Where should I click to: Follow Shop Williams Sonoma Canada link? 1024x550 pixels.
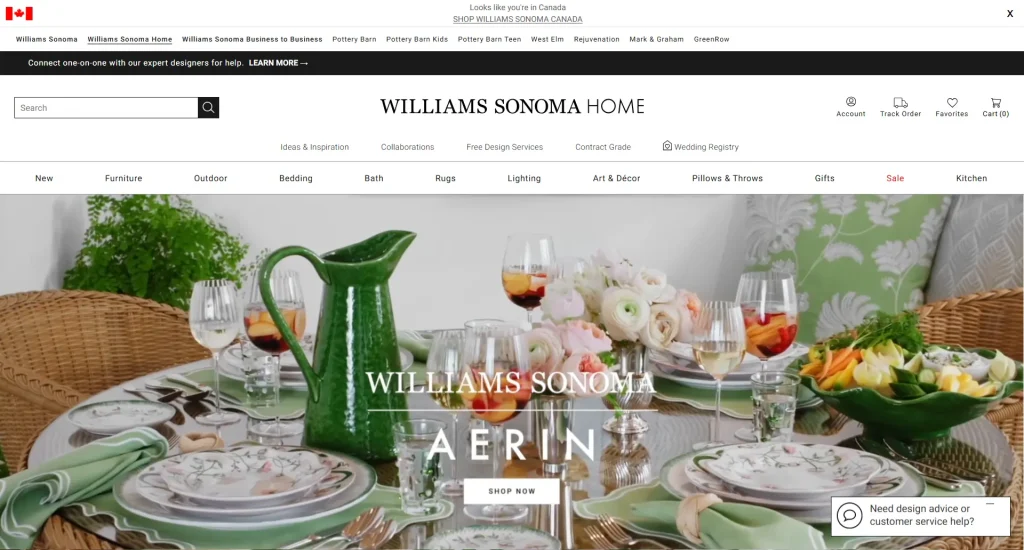pyautogui.click(x=517, y=19)
